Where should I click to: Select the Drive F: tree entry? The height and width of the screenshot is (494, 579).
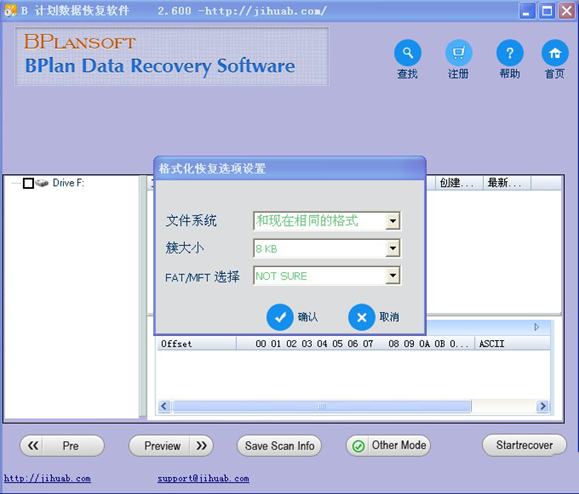[x=68, y=183]
